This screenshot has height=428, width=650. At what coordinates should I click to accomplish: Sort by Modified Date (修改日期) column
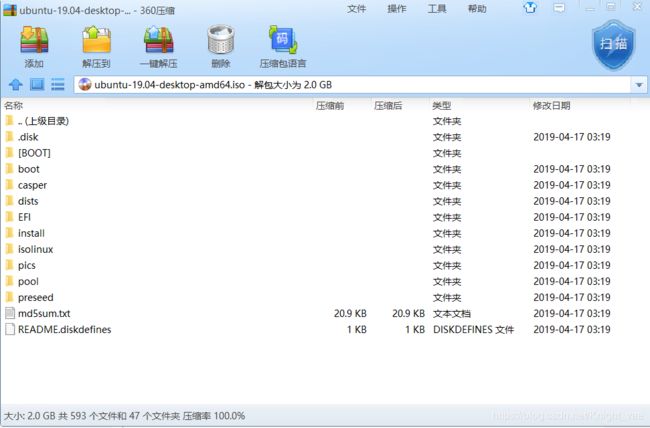point(551,105)
